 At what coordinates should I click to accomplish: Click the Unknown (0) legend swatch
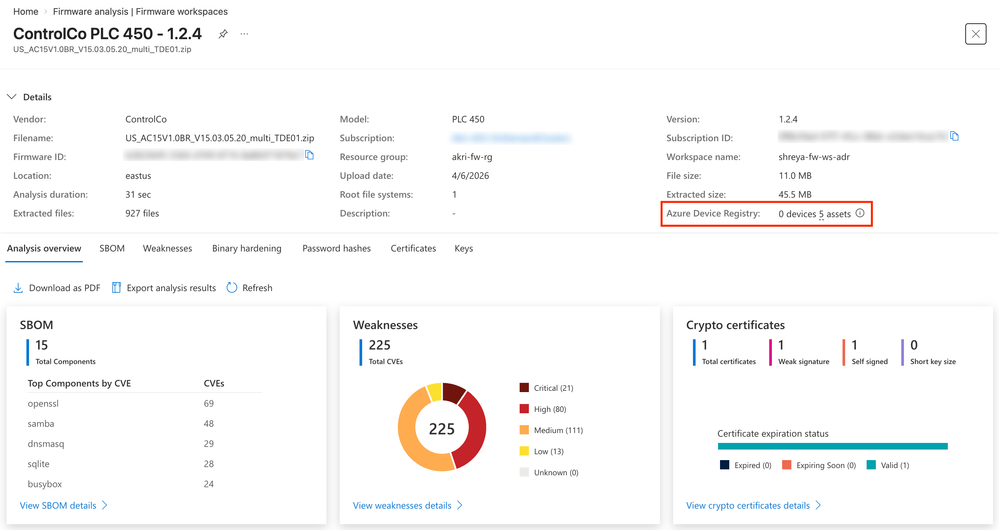(524, 472)
